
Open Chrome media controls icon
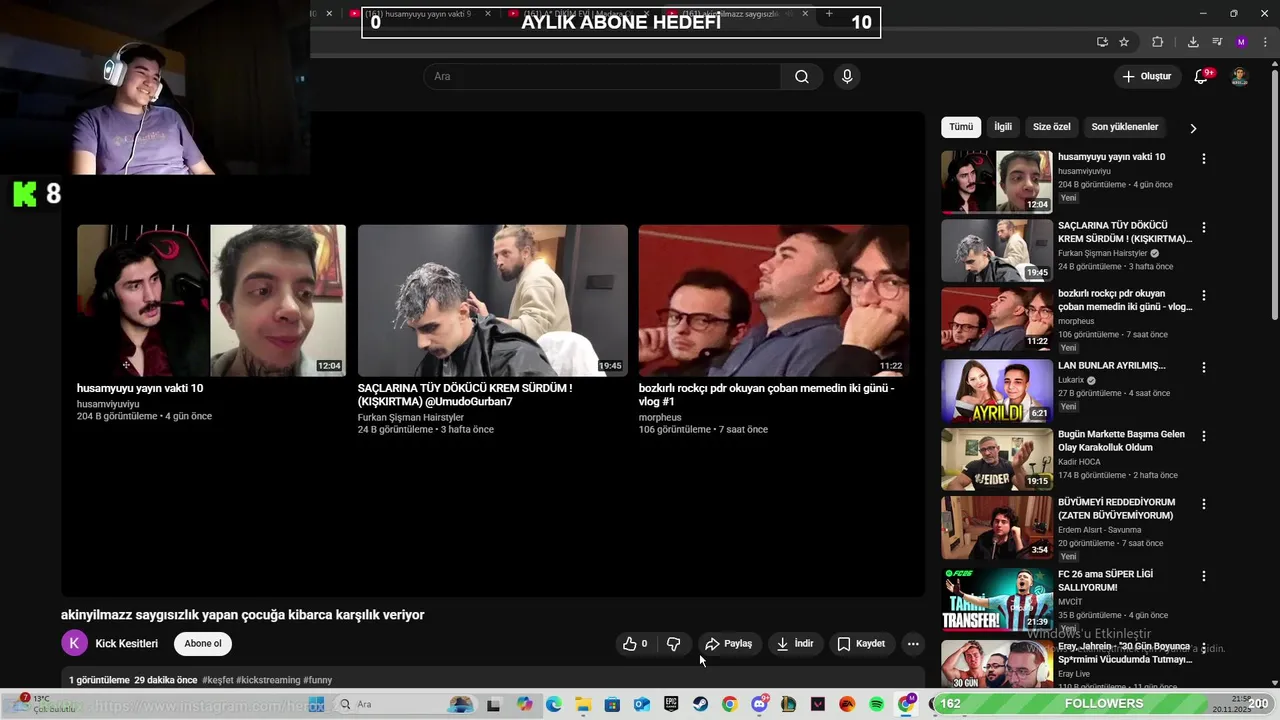tap(1217, 42)
